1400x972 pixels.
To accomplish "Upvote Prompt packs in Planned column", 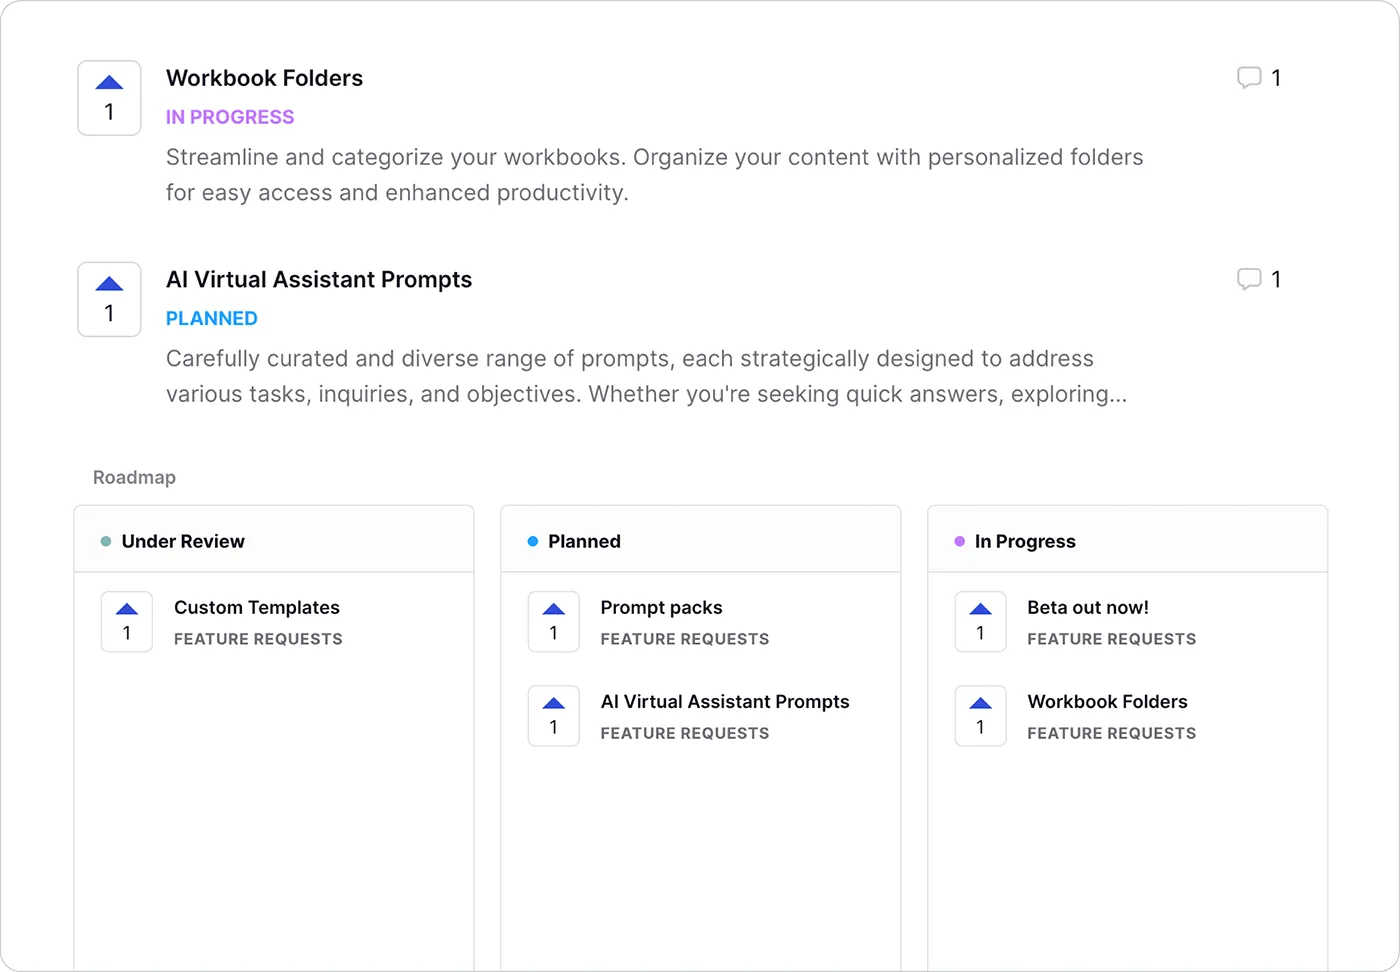I will (x=554, y=622).
